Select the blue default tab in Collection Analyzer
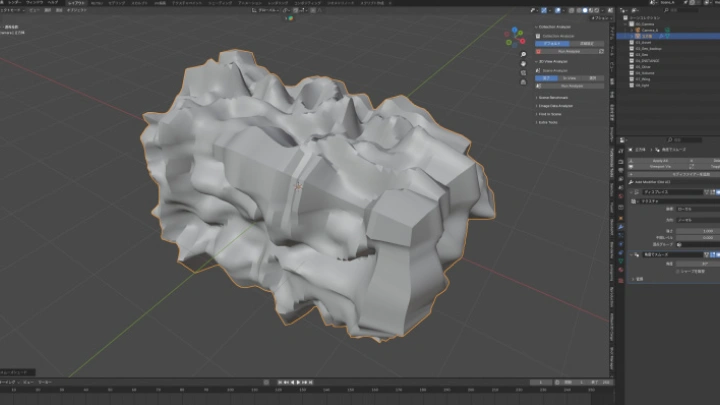 coord(552,44)
